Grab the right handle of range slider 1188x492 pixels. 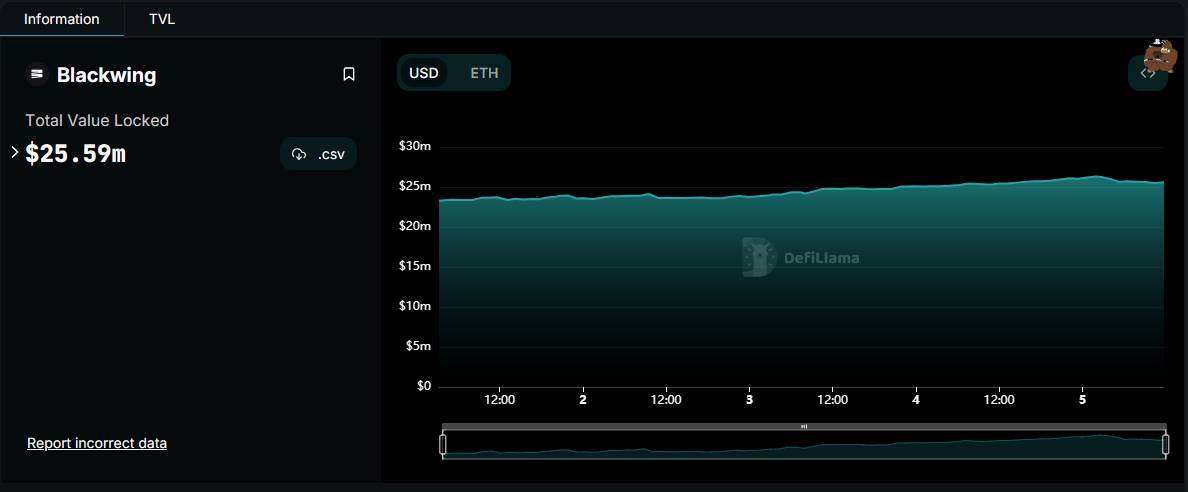click(x=1165, y=444)
